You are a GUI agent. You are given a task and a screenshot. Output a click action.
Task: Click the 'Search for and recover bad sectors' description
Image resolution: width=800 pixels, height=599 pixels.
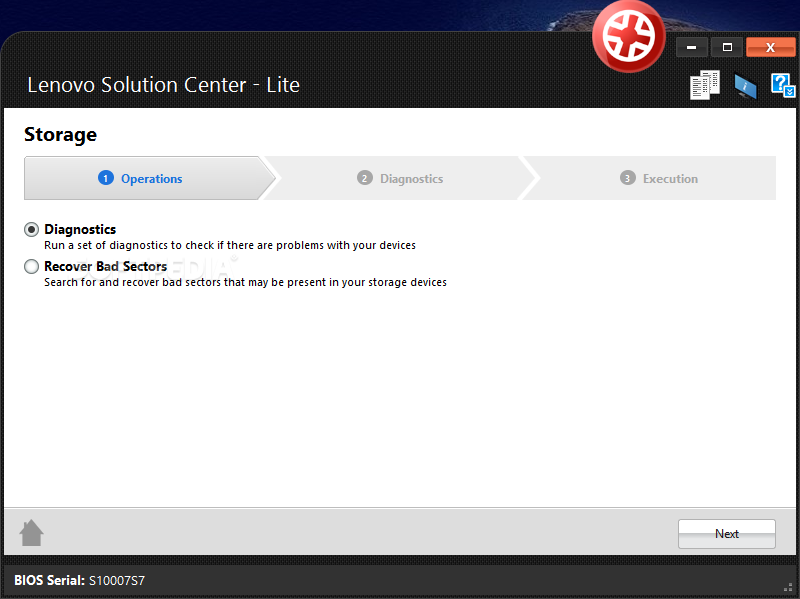point(245,282)
